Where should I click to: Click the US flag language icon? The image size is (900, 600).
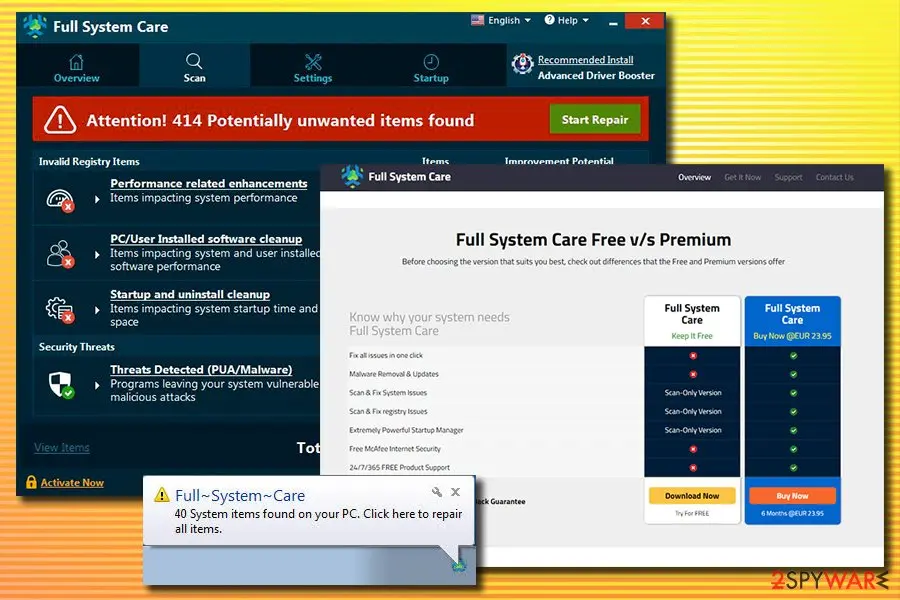tap(478, 20)
